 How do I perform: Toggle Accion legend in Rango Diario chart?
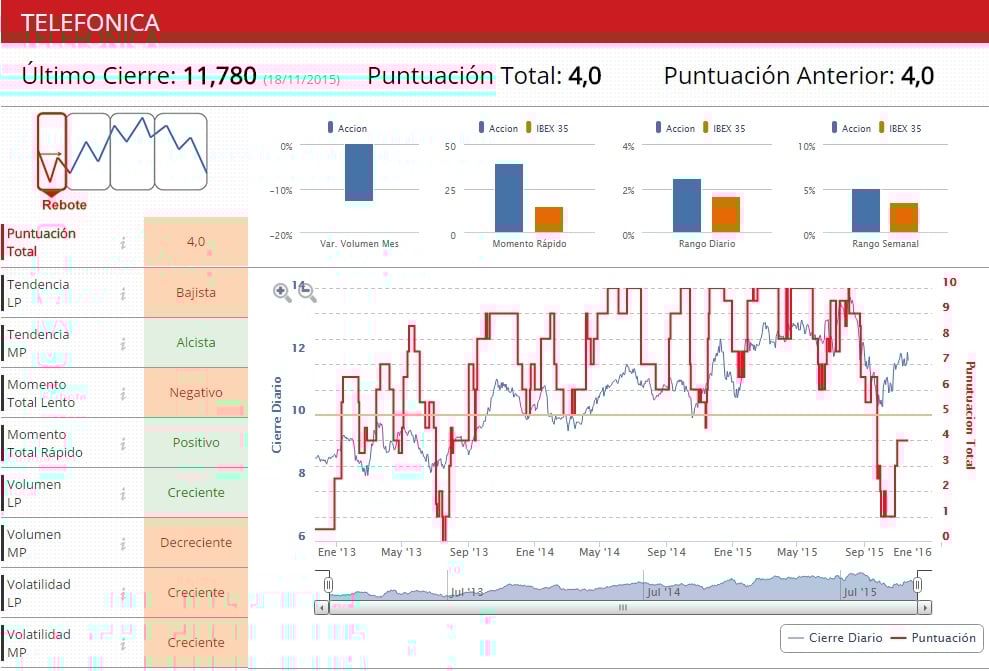(676, 128)
